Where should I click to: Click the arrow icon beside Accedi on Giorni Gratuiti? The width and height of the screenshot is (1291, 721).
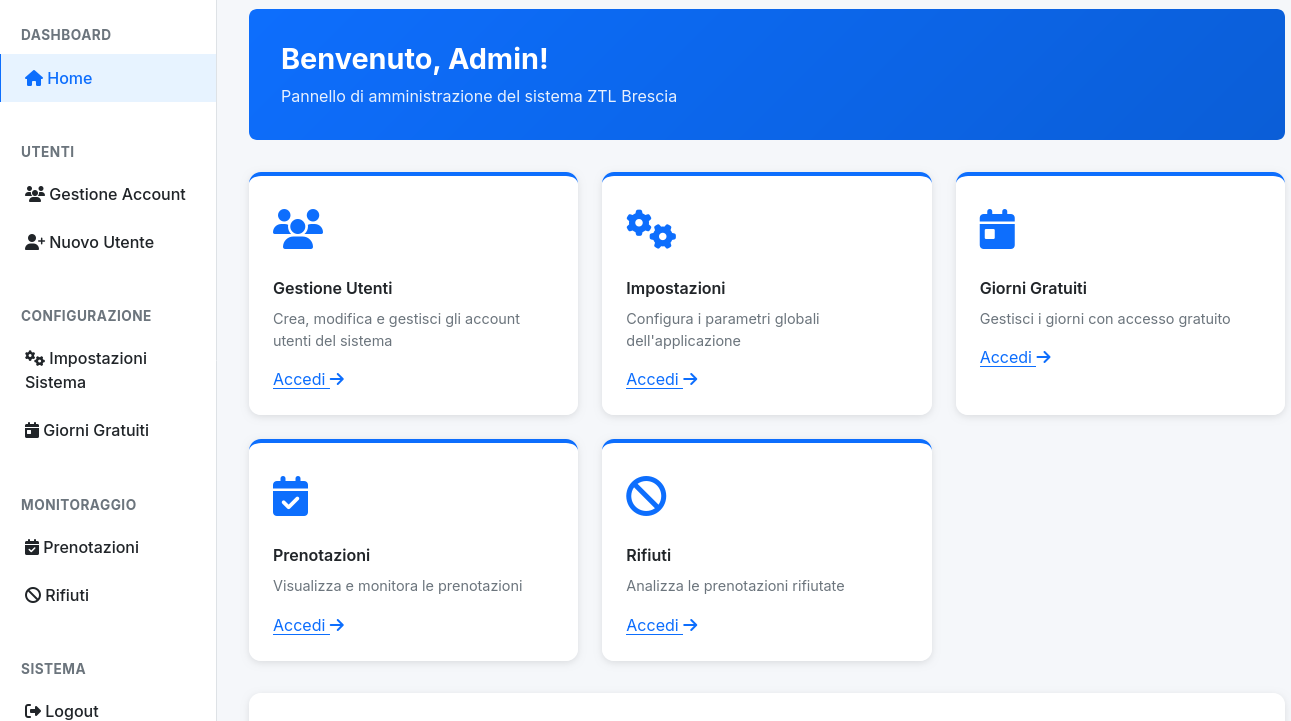point(1044,357)
